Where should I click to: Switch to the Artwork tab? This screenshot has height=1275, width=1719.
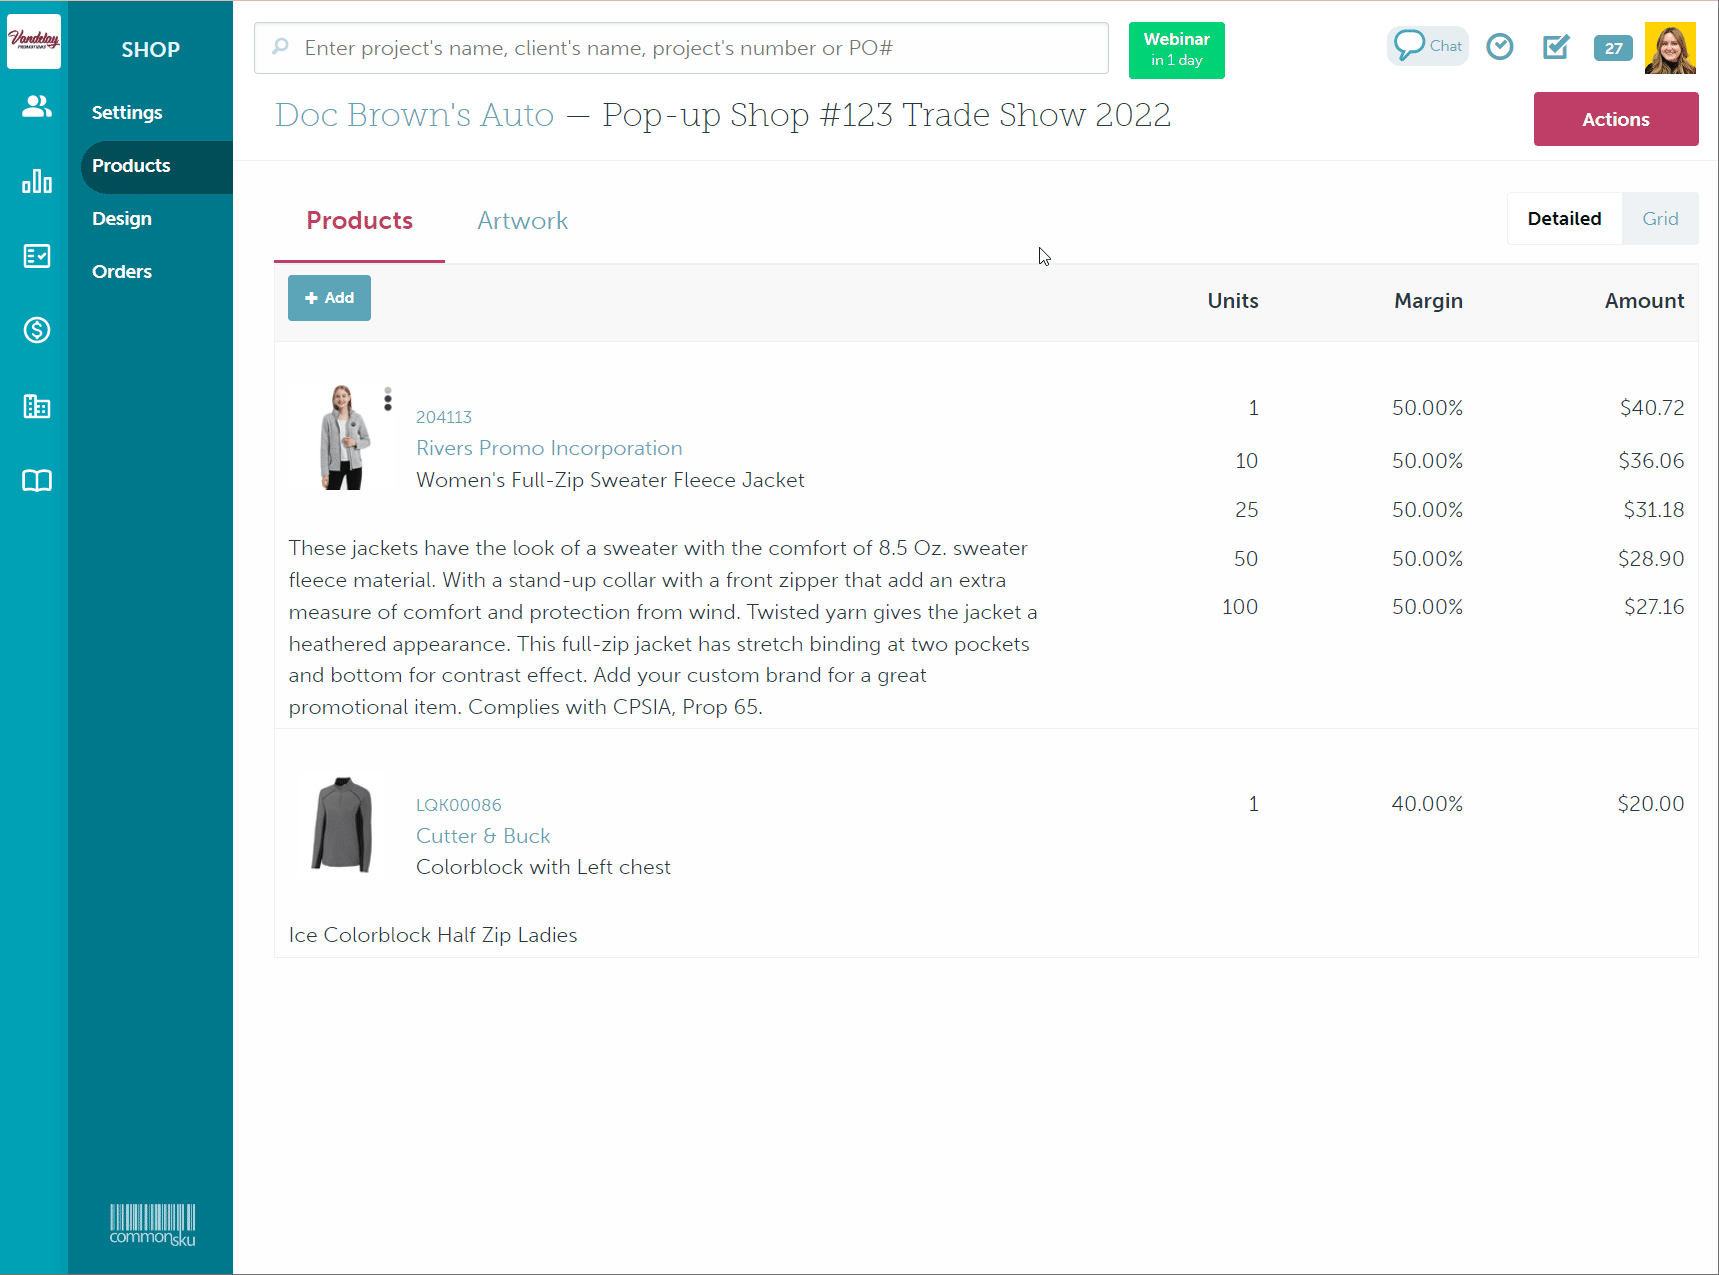point(522,221)
